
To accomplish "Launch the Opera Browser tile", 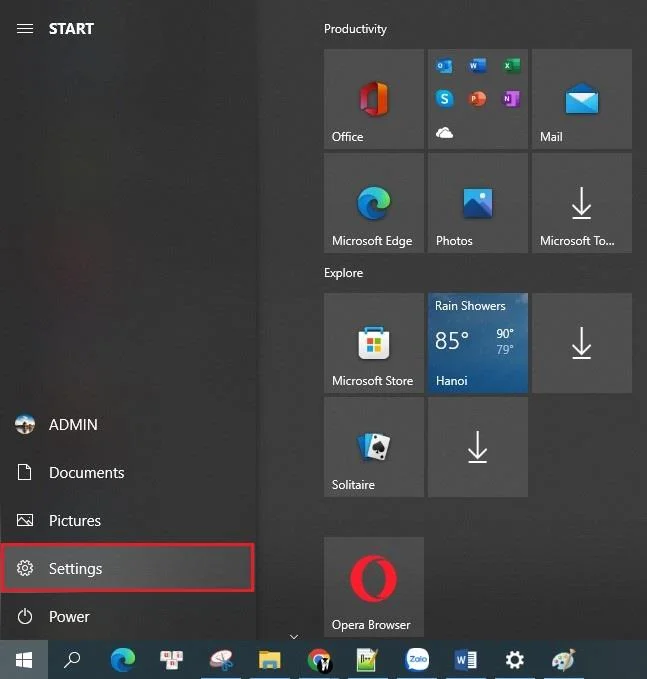I will tap(374, 587).
